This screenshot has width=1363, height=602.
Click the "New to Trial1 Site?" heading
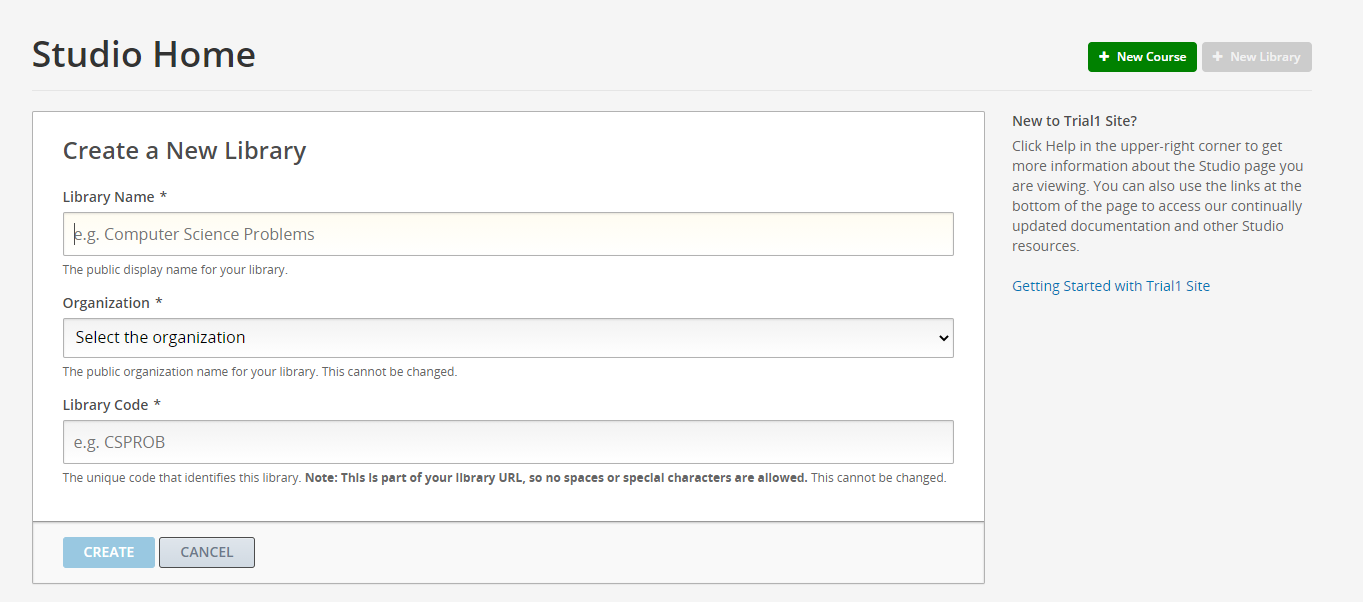tap(1076, 120)
